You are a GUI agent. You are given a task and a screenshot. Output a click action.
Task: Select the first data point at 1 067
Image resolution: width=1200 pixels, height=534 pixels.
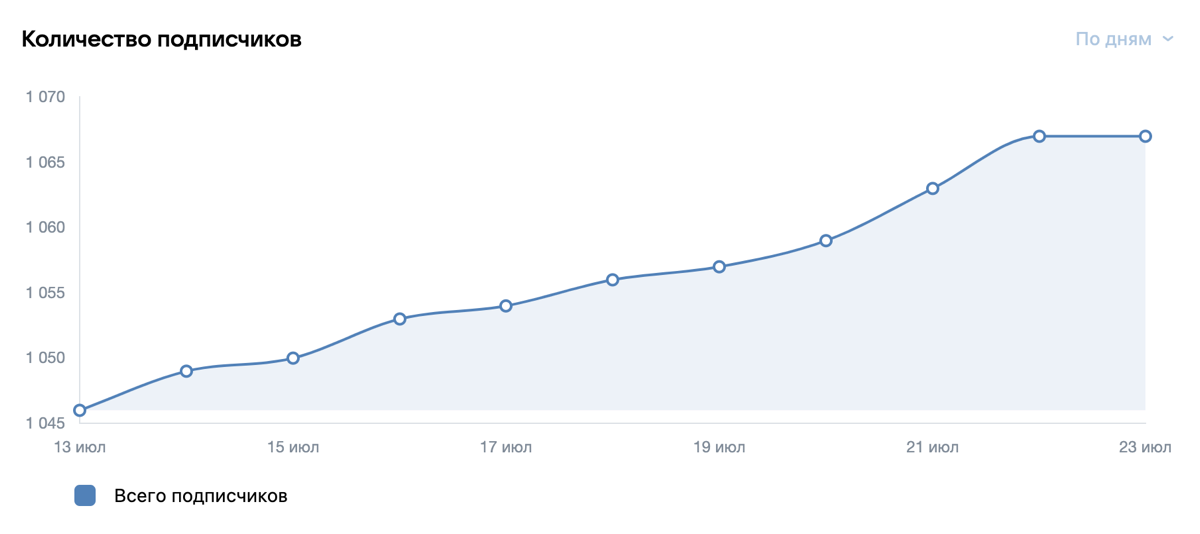pyautogui.click(x=1039, y=136)
